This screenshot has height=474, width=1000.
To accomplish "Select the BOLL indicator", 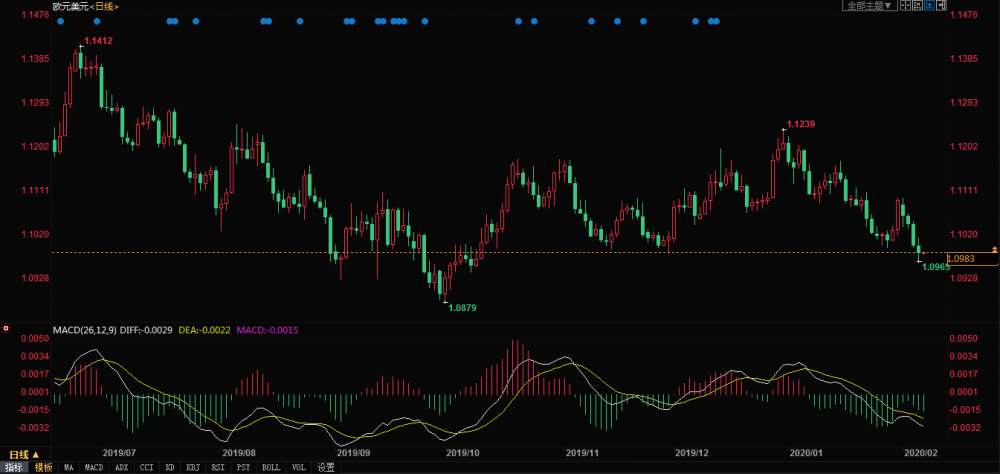I will point(271,467).
